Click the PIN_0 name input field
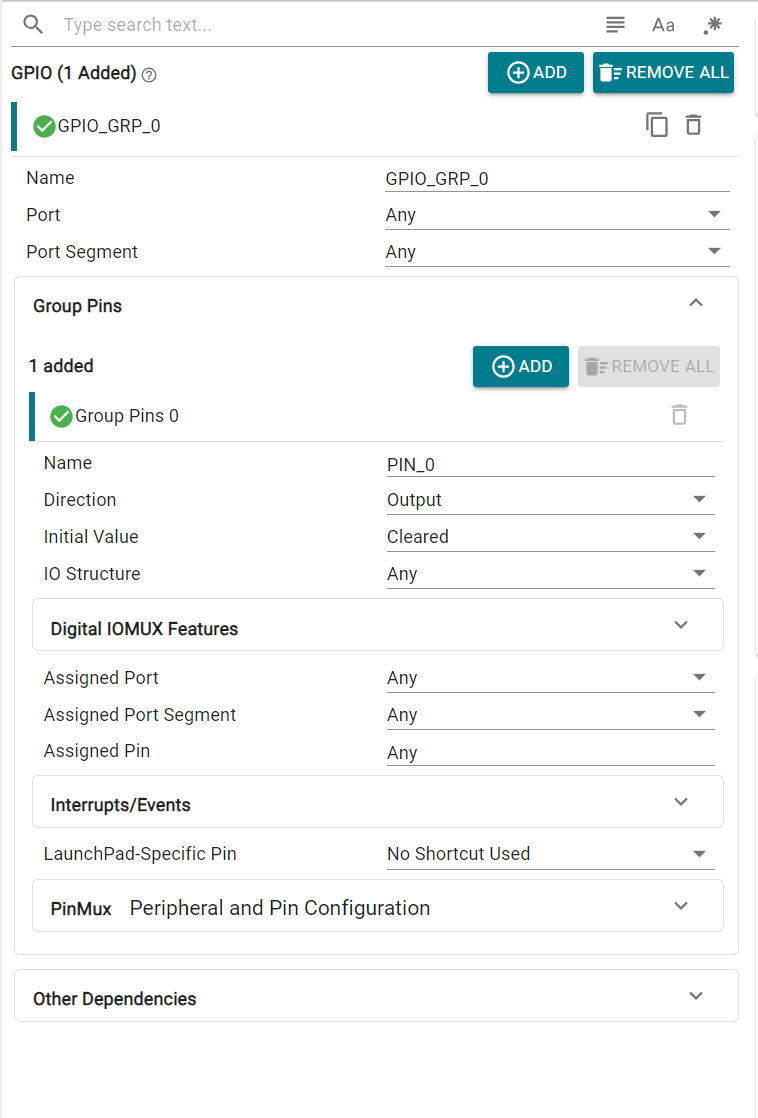The height and width of the screenshot is (1118, 758). pyautogui.click(x=549, y=464)
